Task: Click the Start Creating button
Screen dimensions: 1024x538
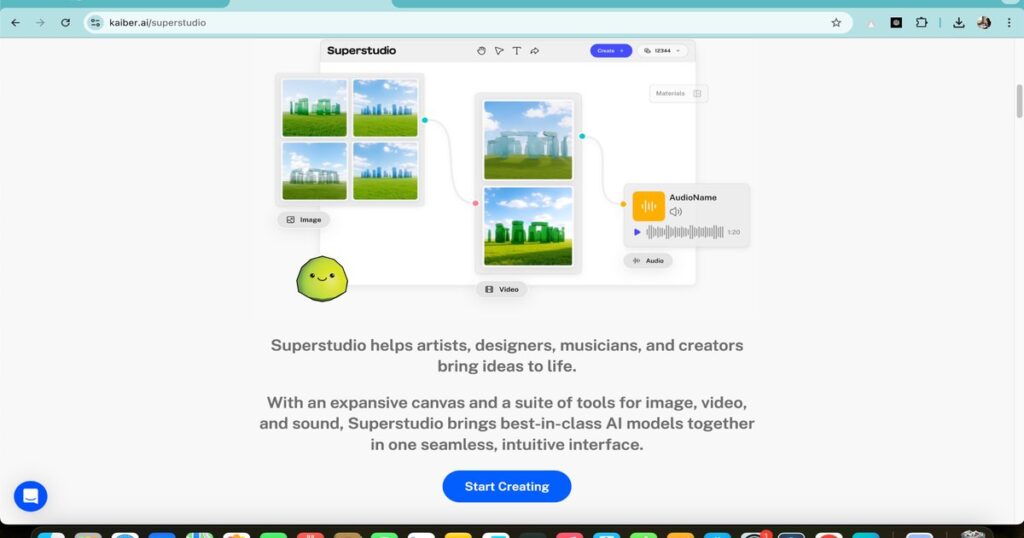Action: point(507,486)
